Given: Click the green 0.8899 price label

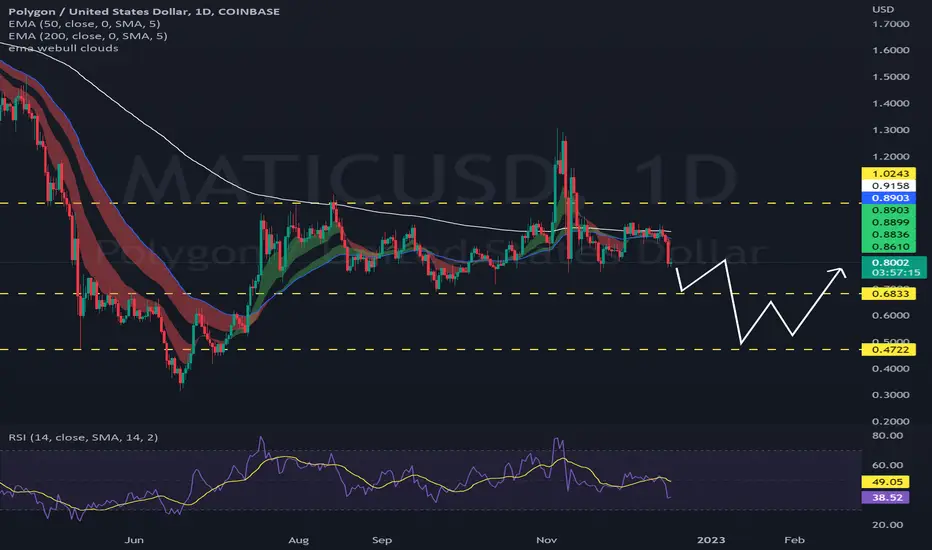Looking at the screenshot, I should point(889,222).
